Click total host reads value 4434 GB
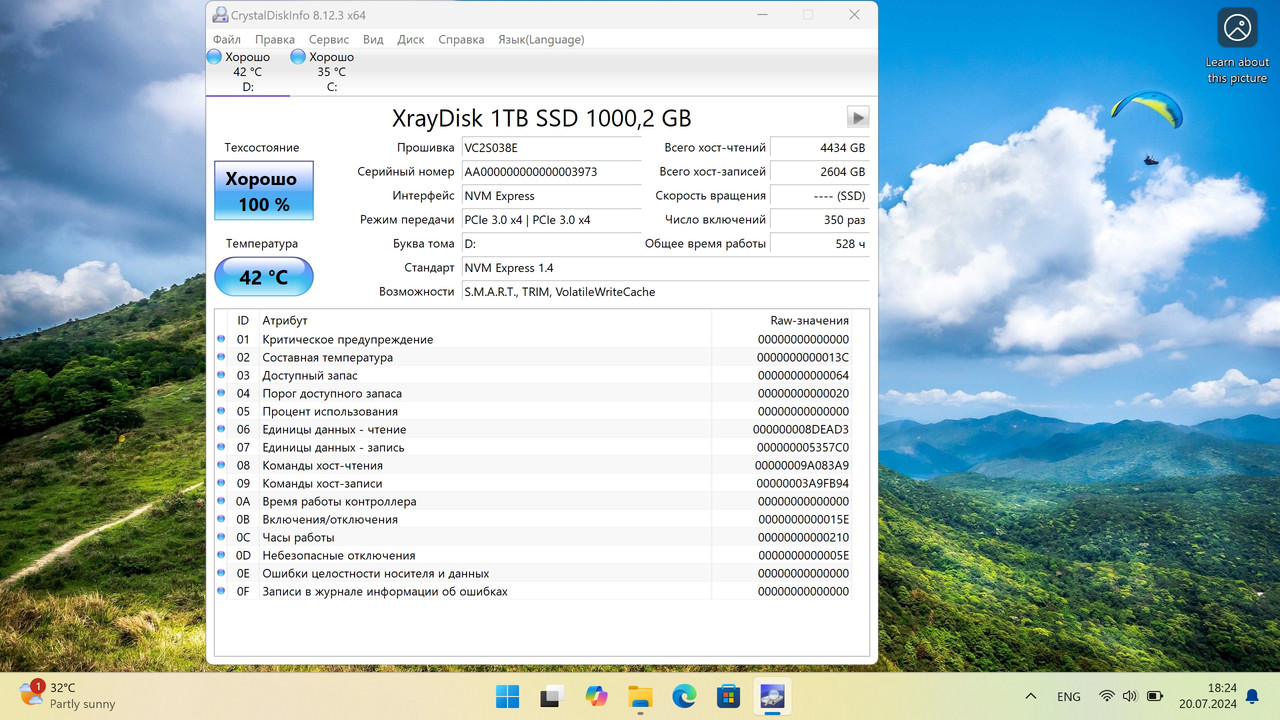Image resolution: width=1280 pixels, height=720 pixels. click(x=820, y=148)
